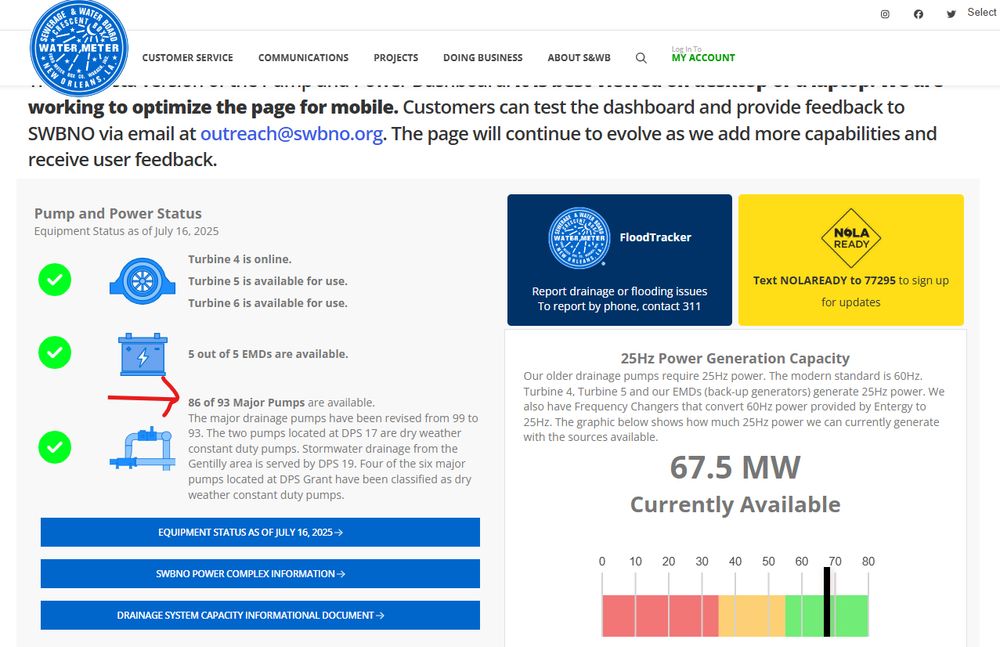Click the drainage pump pipe icon
Image resolution: width=1000 pixels, height=647 pixels.
point(143,449)
